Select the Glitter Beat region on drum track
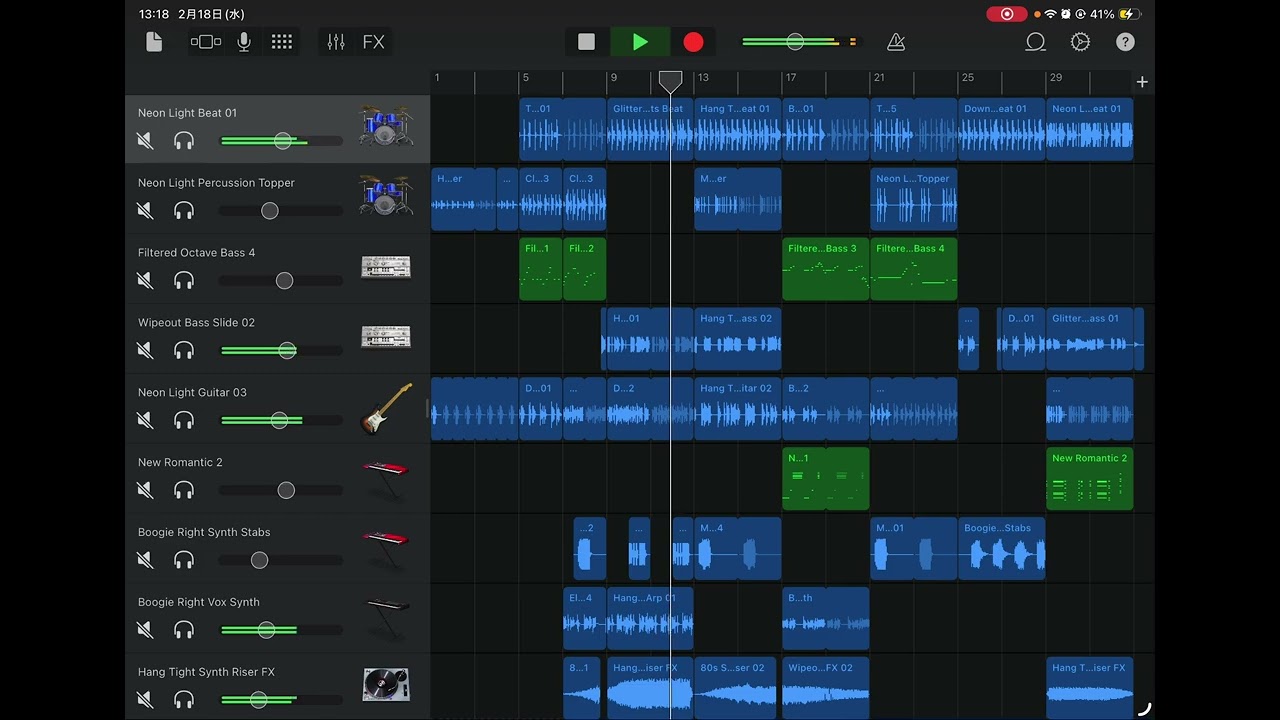Image resolution: width=1280 pixels, height=720 pixels. tap(650, 129)
